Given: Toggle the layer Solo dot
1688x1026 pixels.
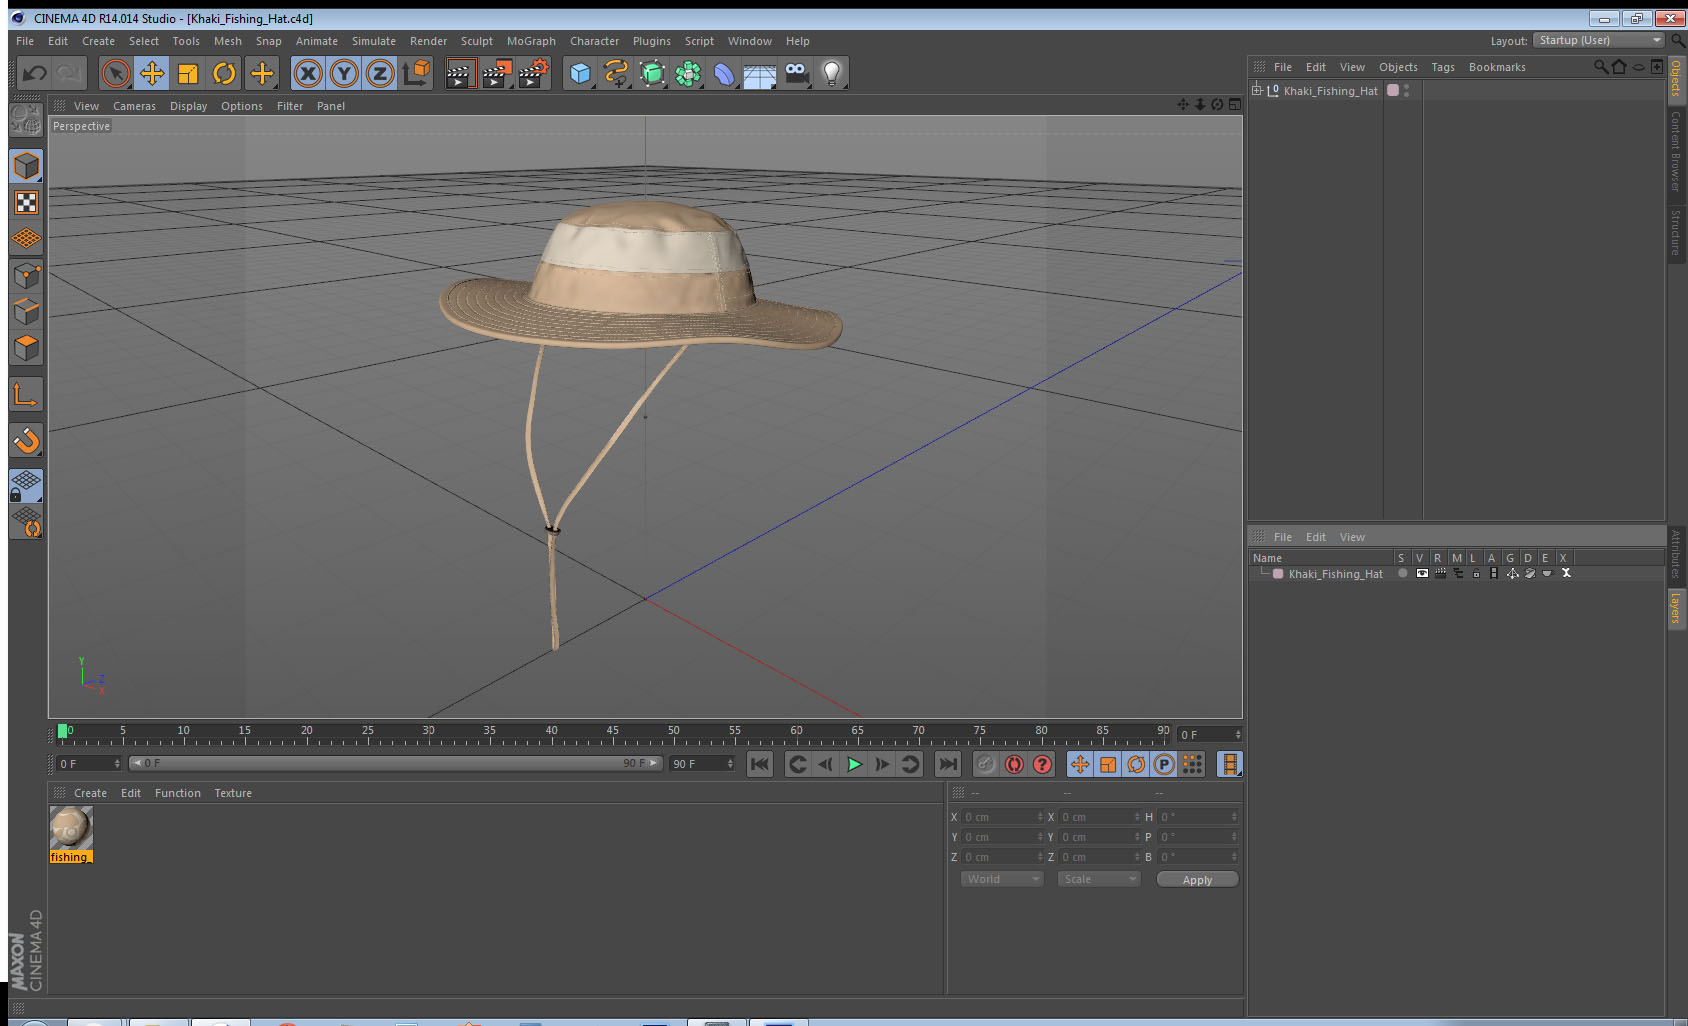Looking at the screenshot, I should coord(1403,573).
